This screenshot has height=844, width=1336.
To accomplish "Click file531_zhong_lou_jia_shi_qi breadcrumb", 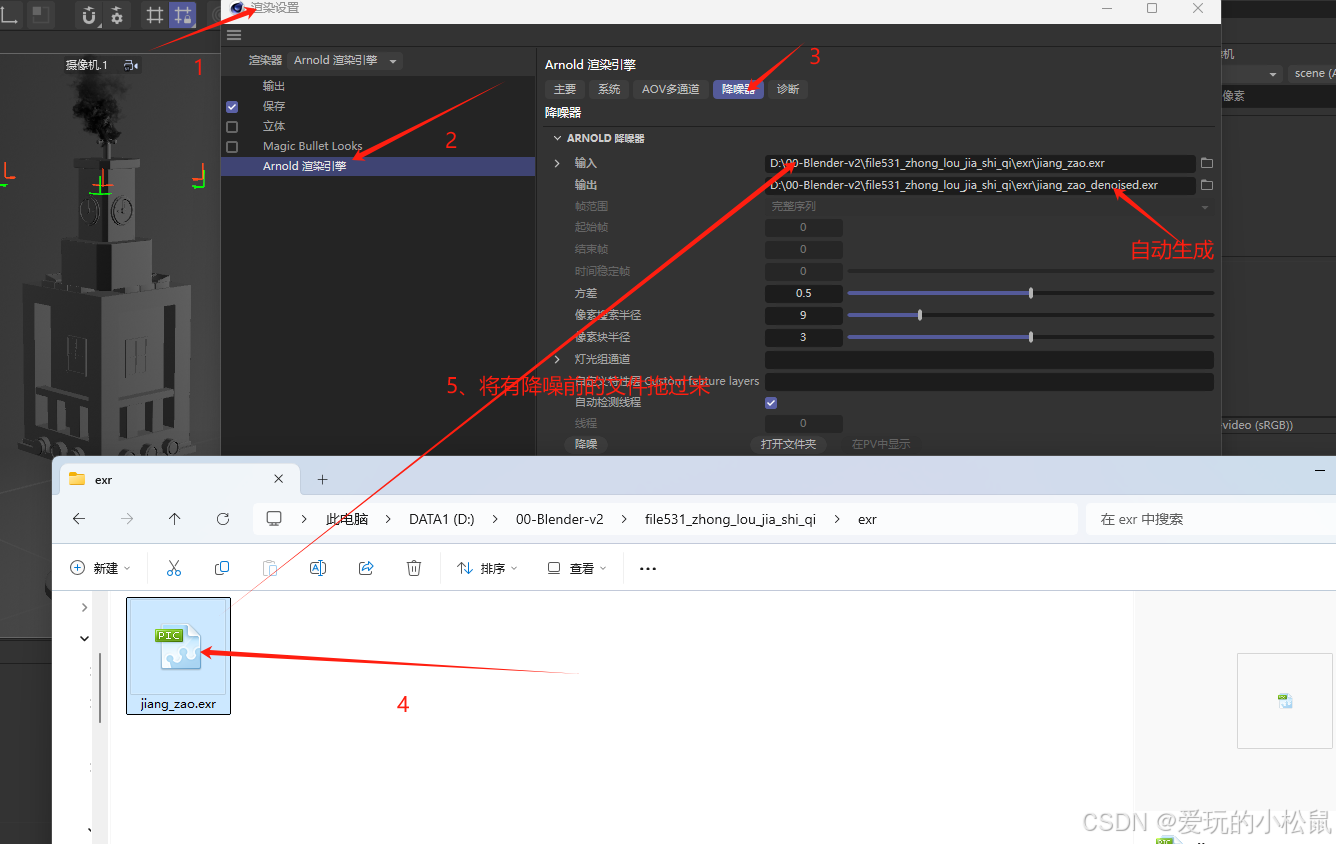I will pyautogui.click(x=730, y=519).
